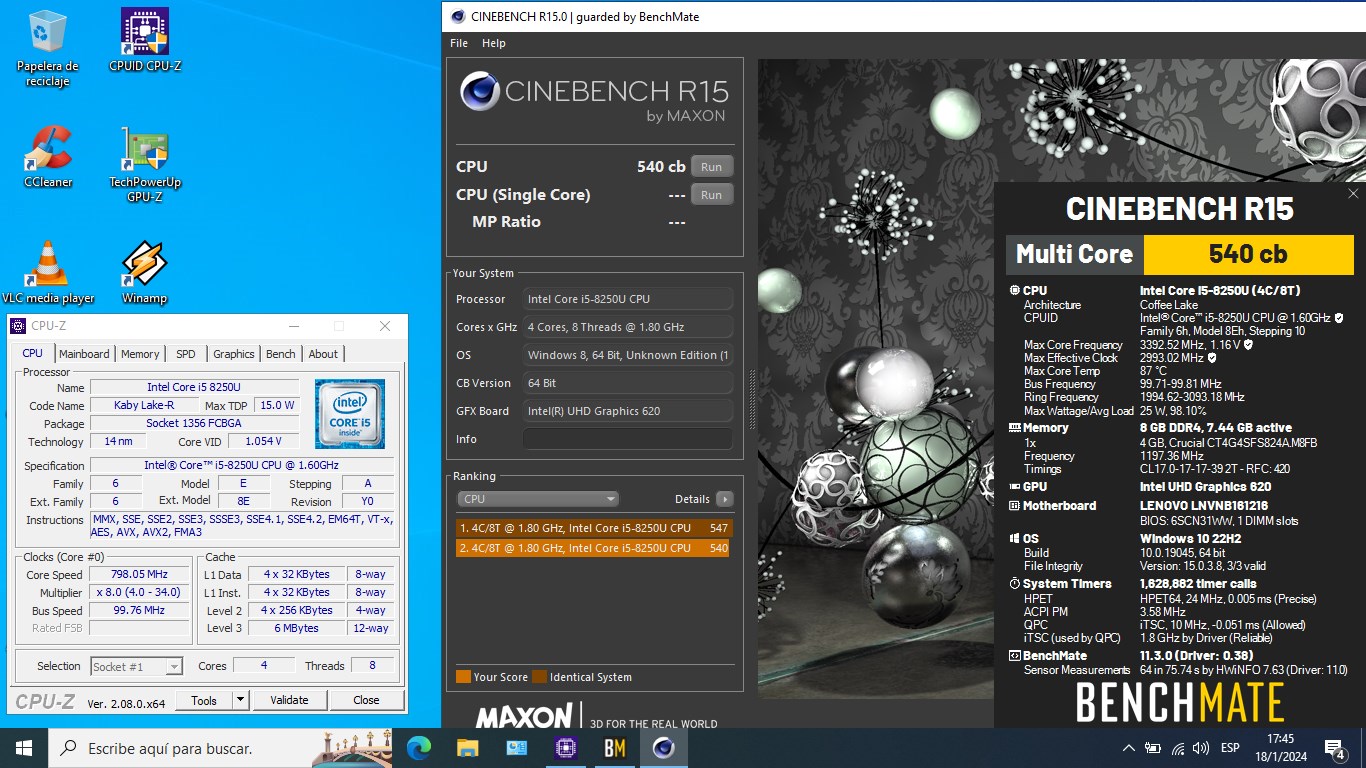The width and height of the screenshot is (1366, 768).
Task: Open the Winamp desktop shortcut
Action: coord(145,272)
